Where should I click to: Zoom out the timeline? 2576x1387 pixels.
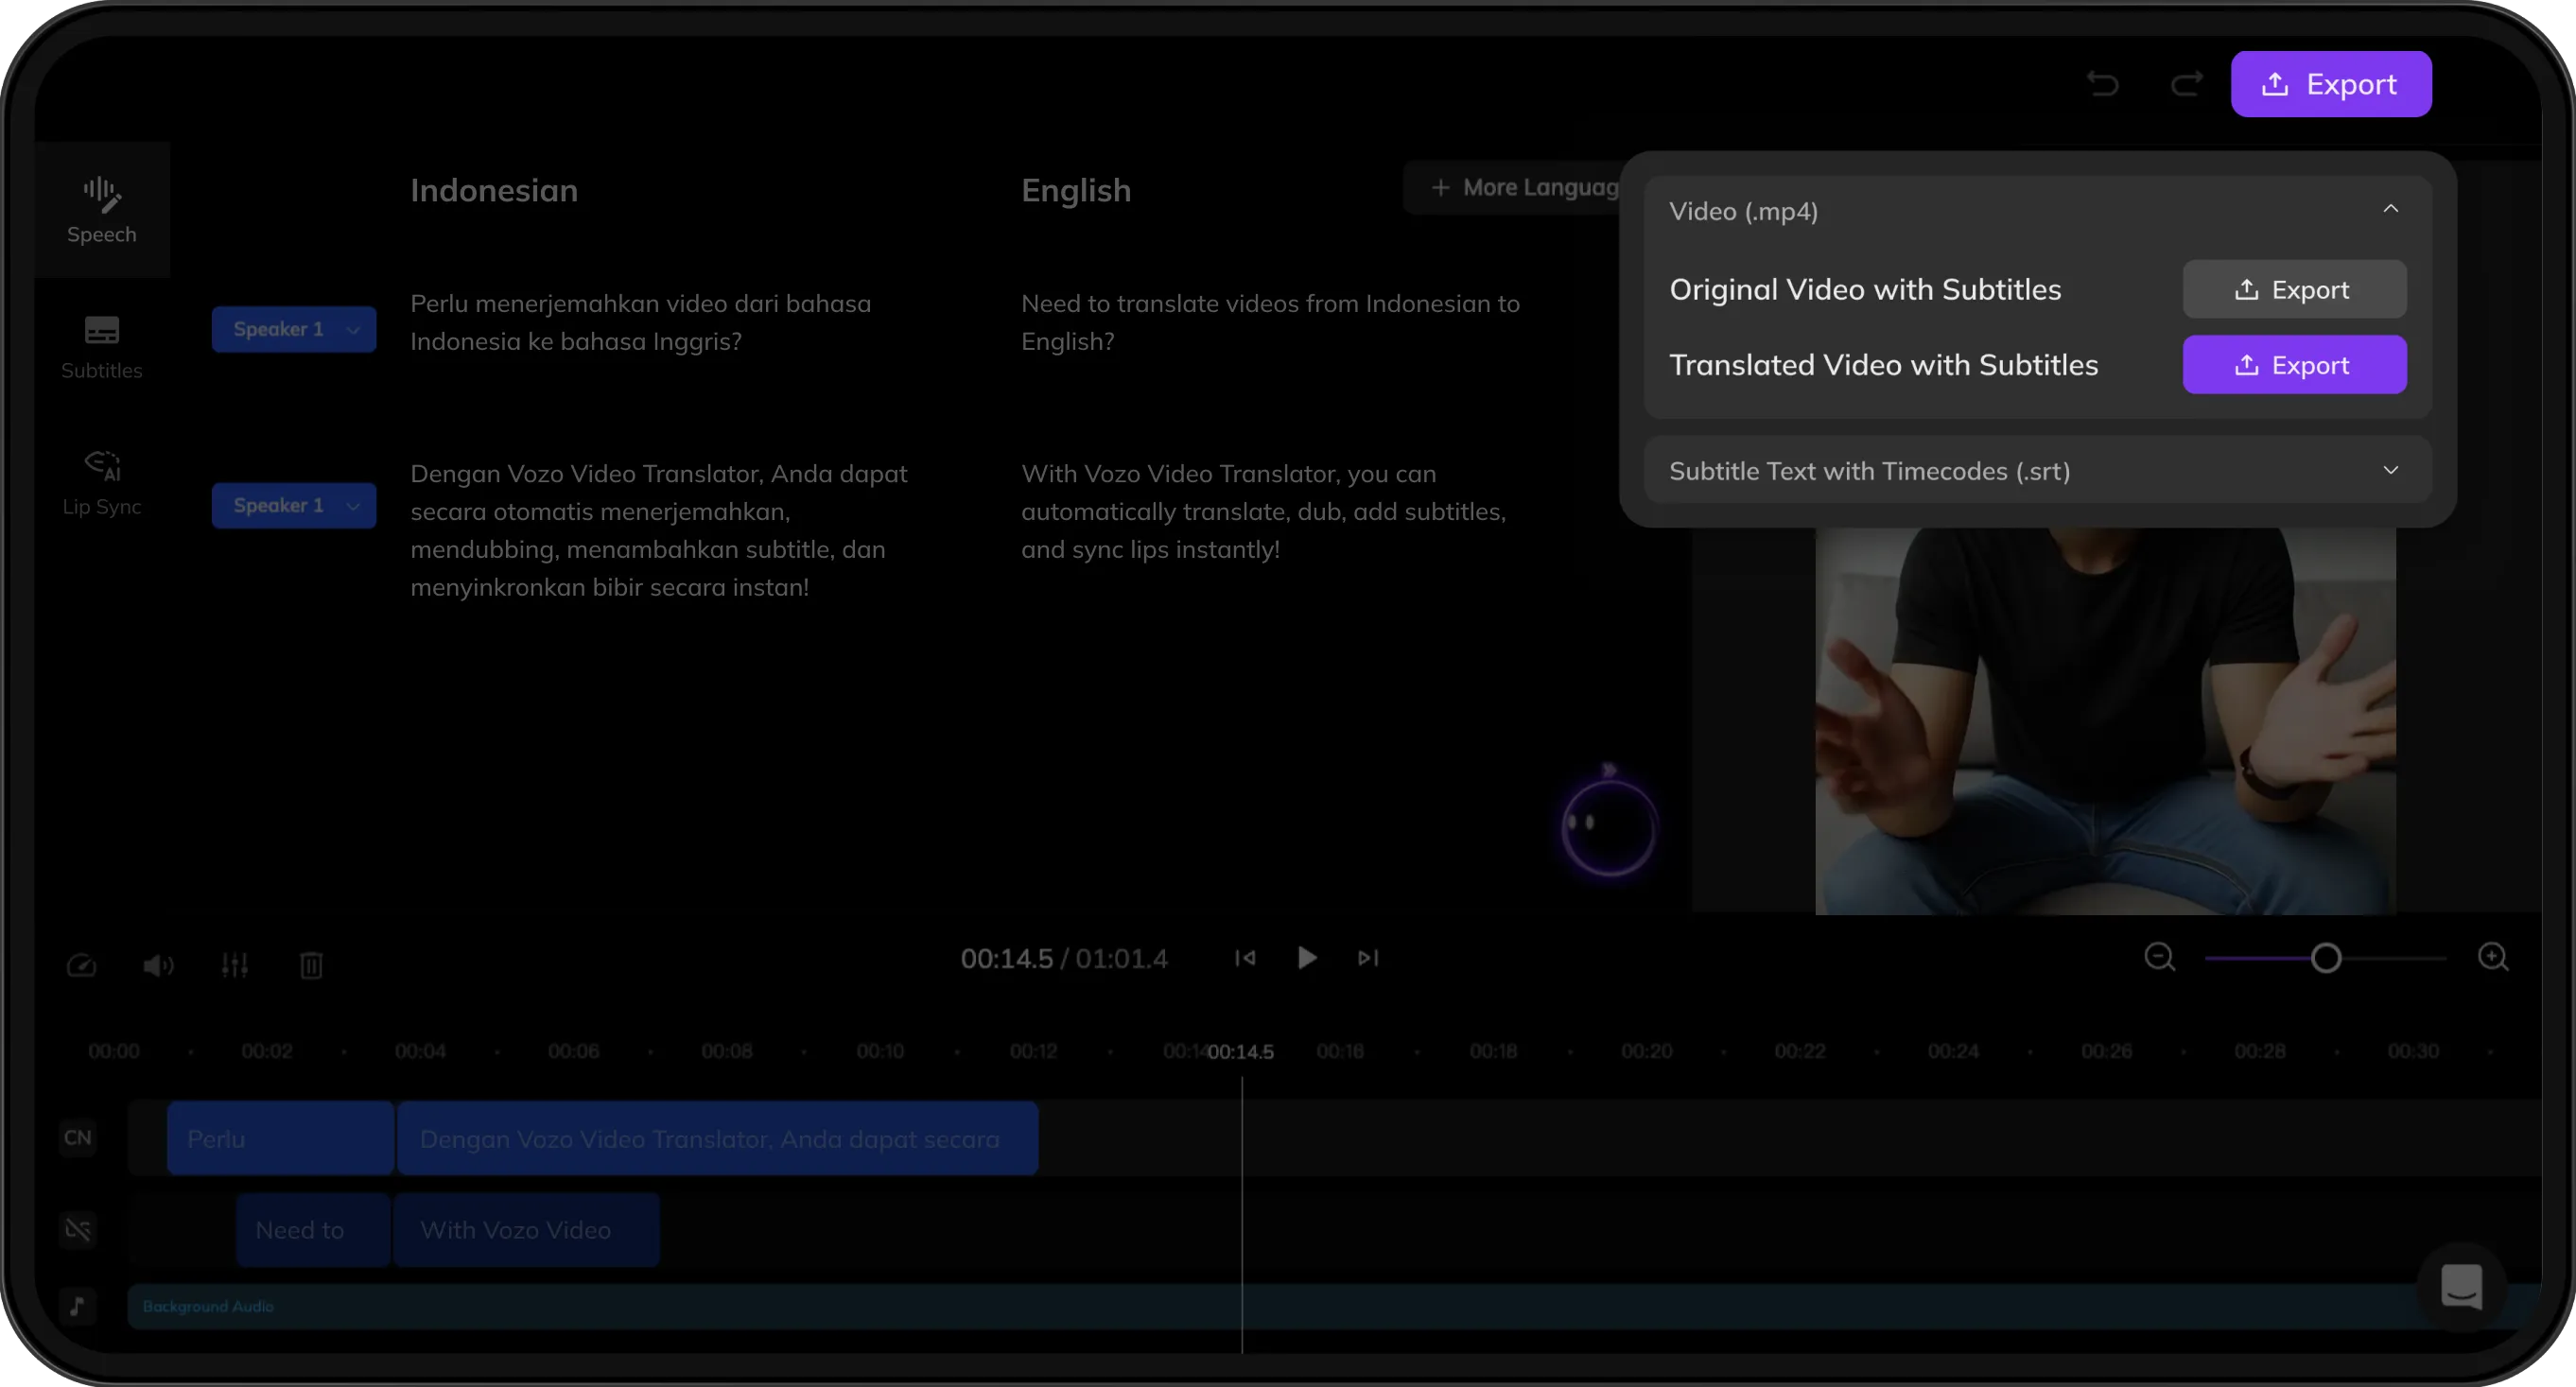2160,958
